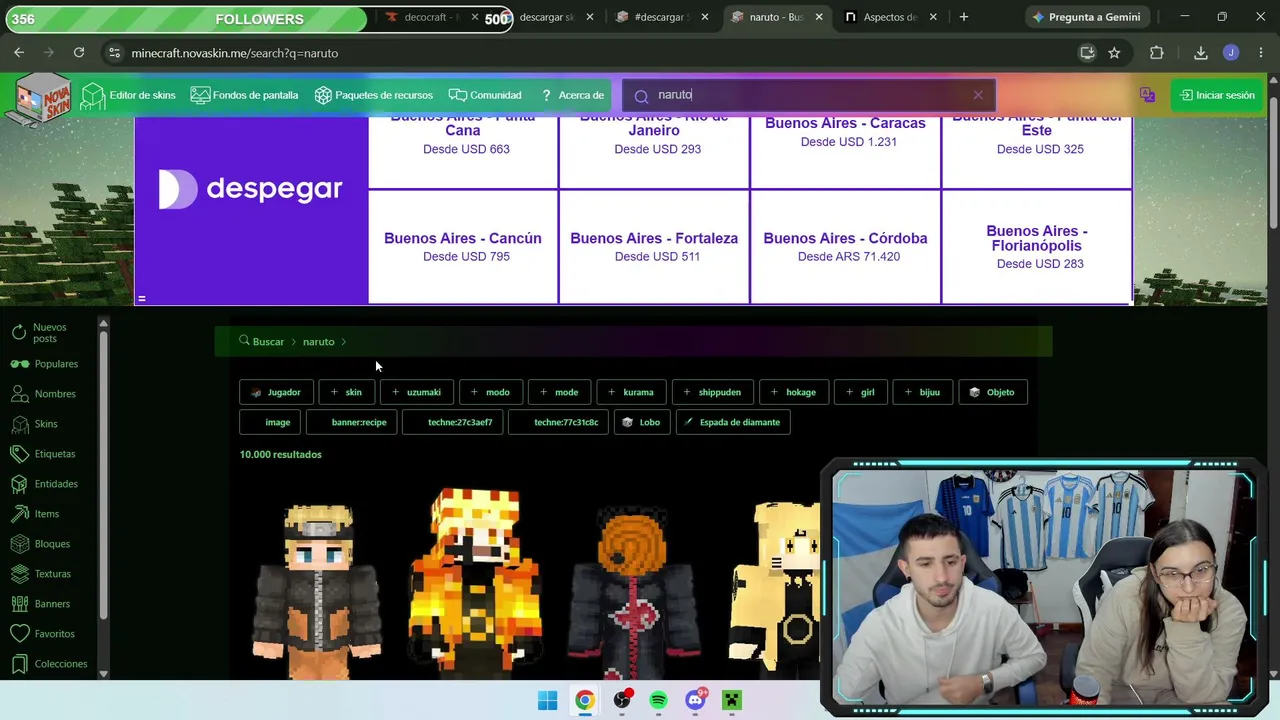Image resolution: width=1280 pixels, height=720 pixels.
Task: Add the modo tag filter
Action: 490,392
